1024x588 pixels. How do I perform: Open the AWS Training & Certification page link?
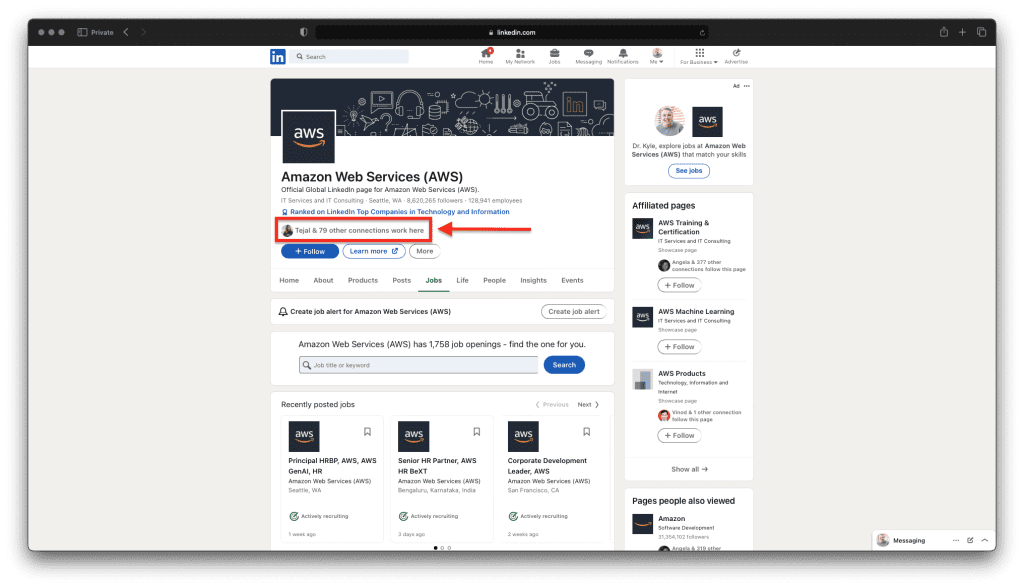coord(683,227)
